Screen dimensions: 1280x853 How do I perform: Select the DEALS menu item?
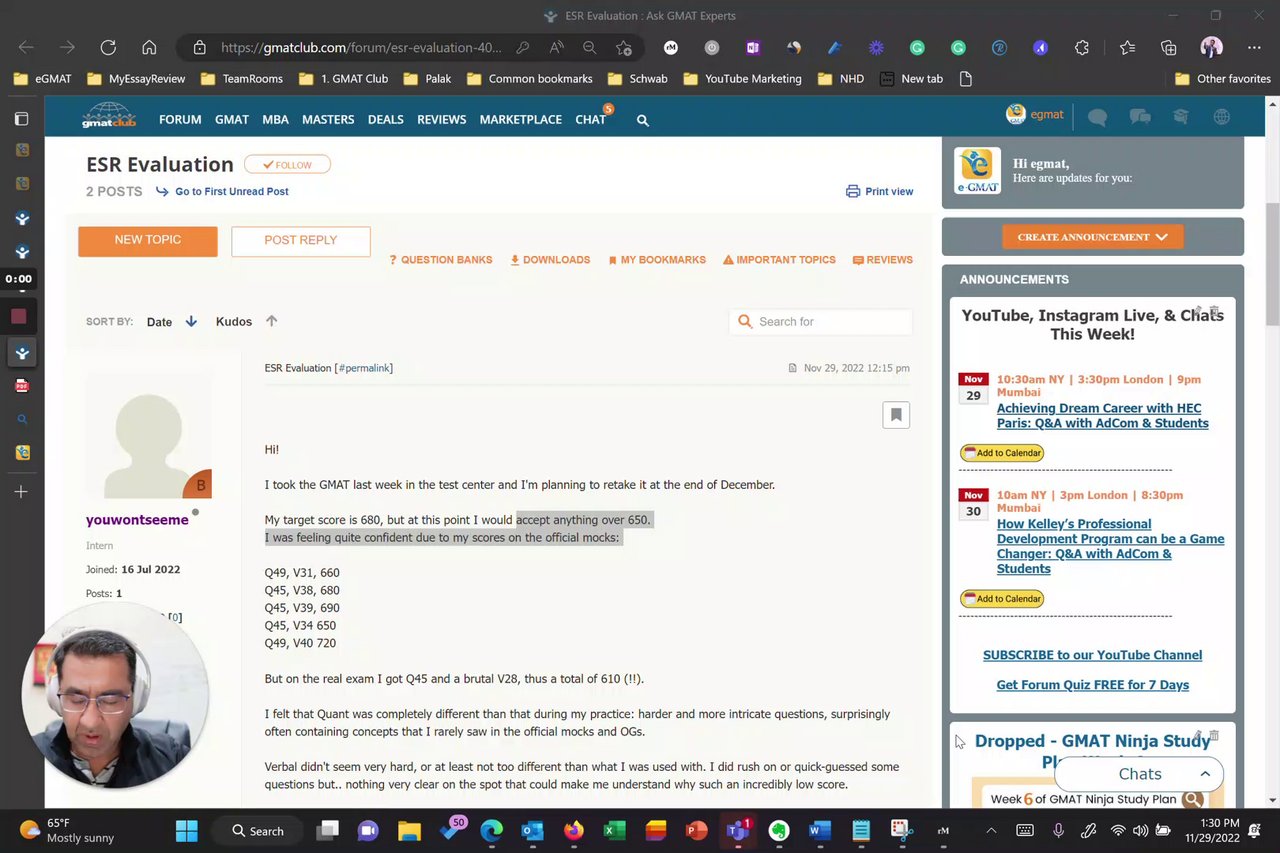click(385, 120)
